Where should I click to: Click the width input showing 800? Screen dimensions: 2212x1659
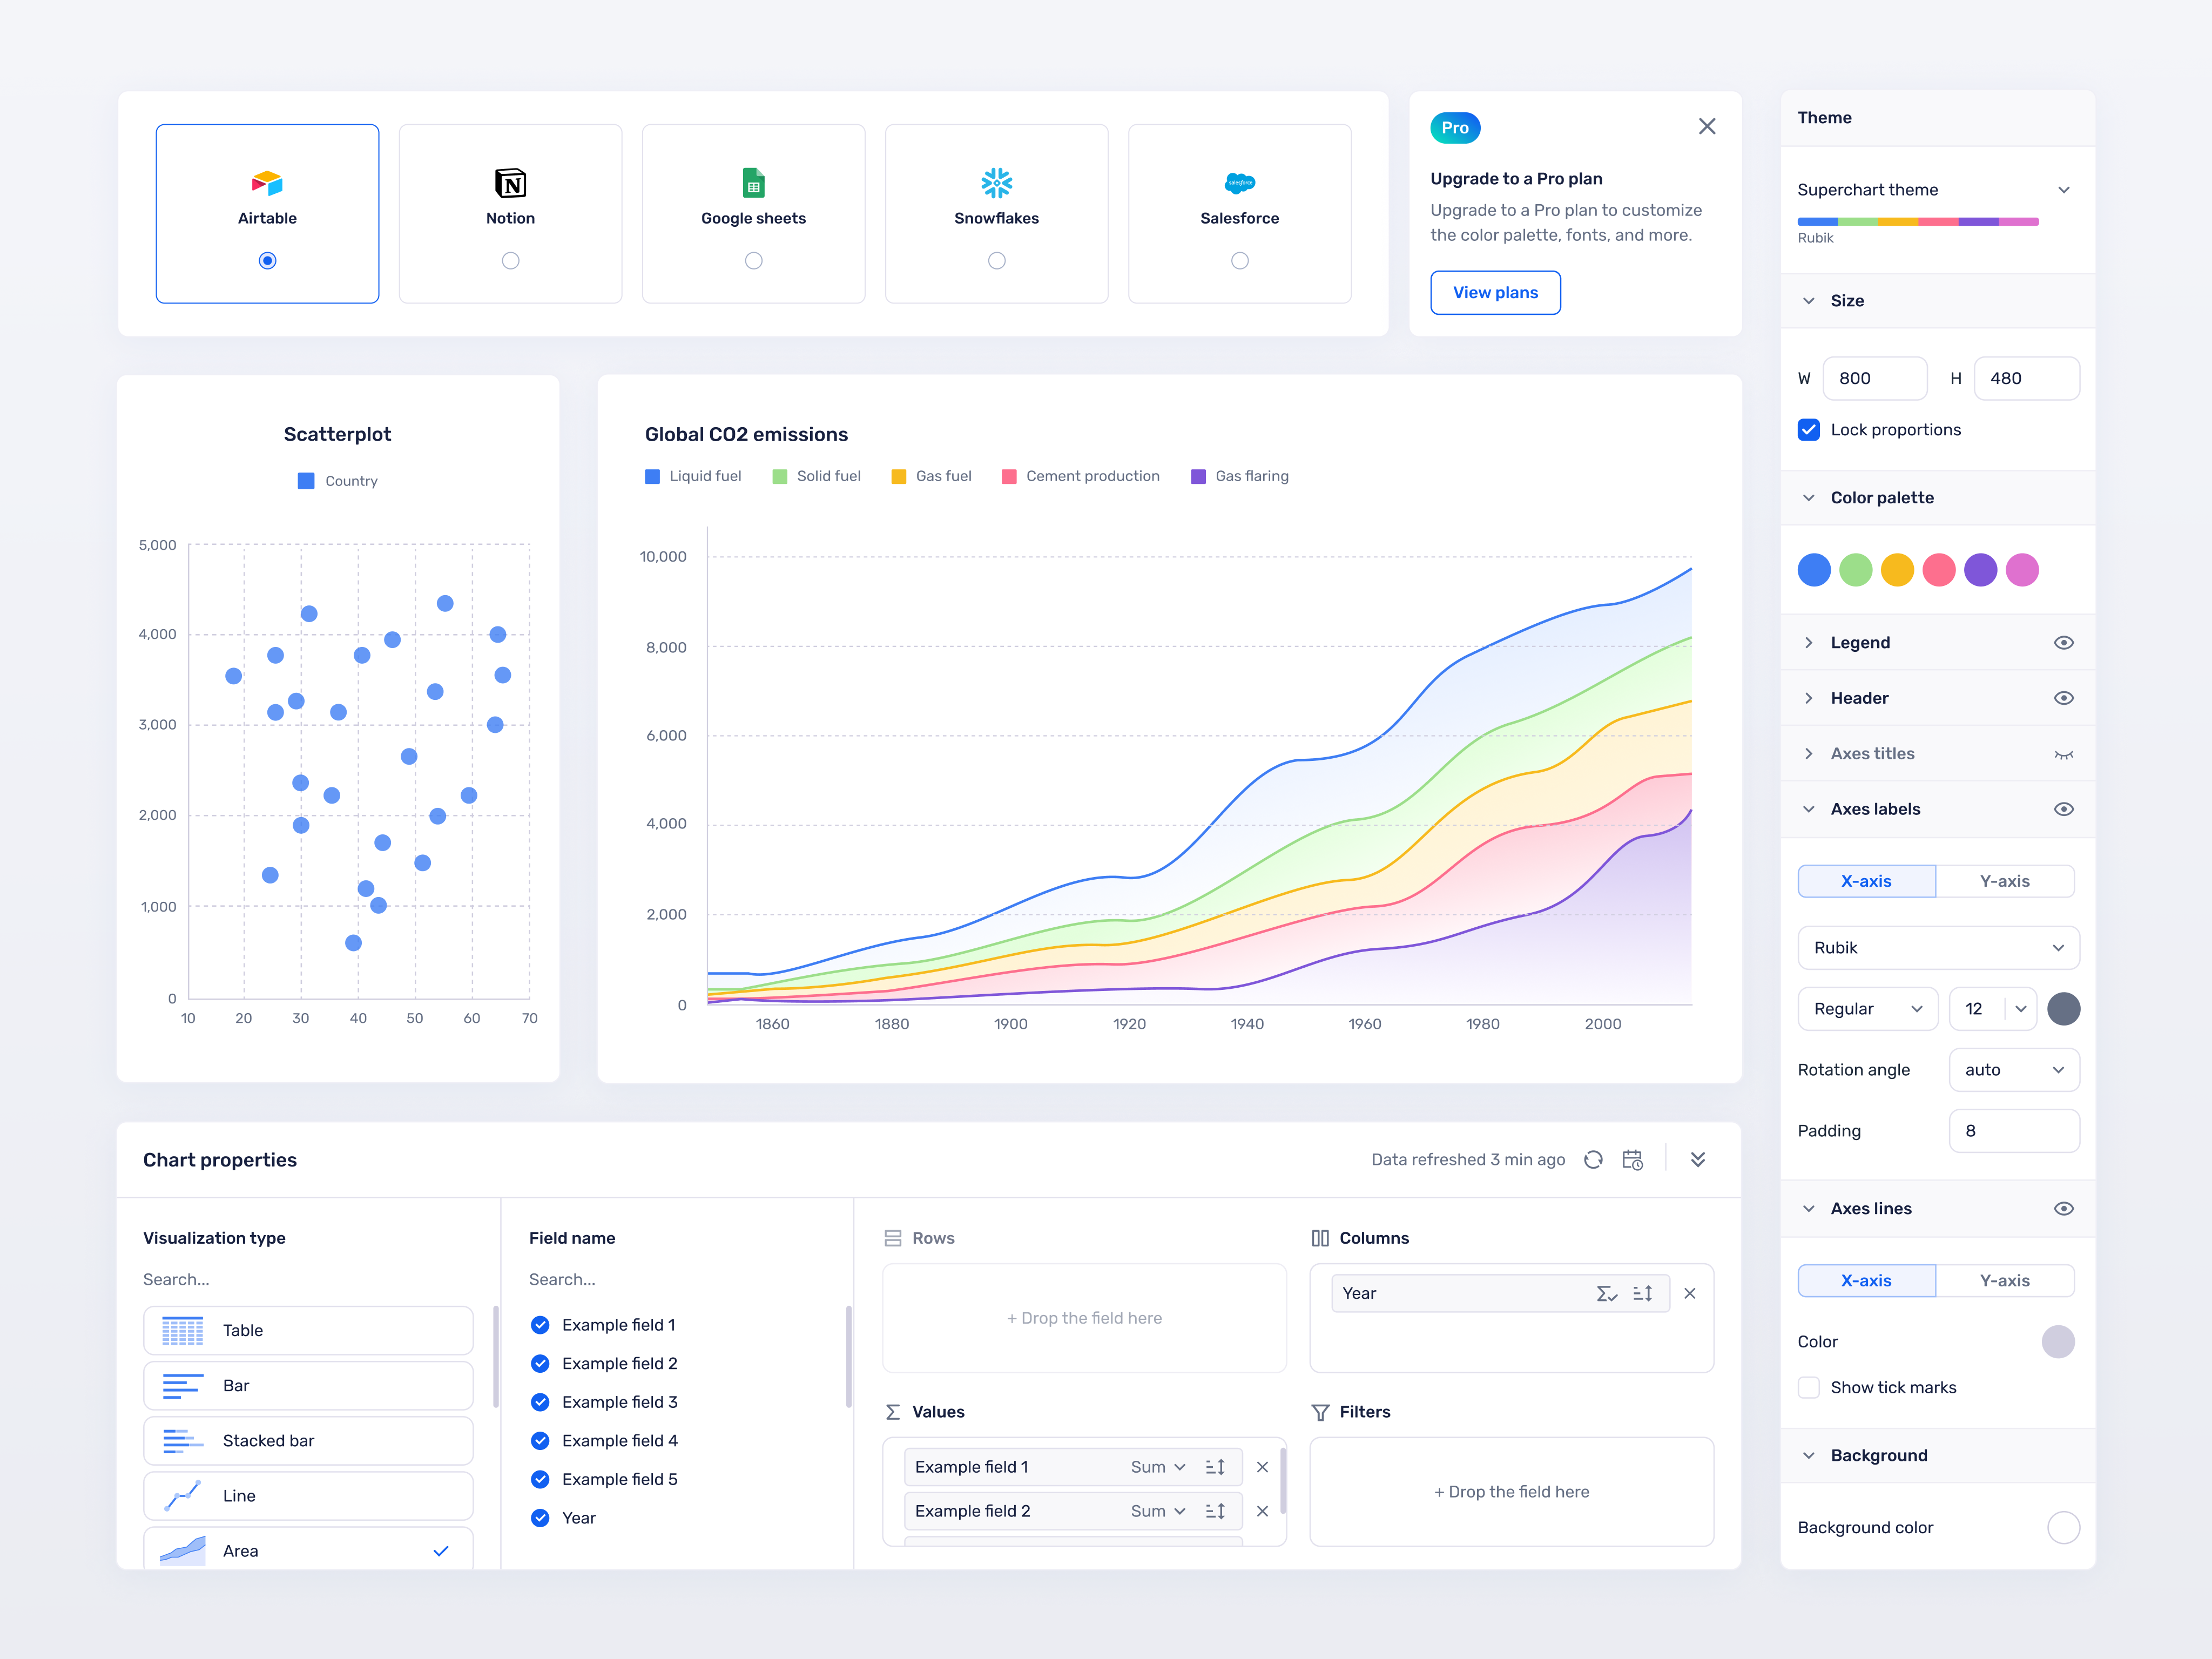click(x=1874, y=378)
